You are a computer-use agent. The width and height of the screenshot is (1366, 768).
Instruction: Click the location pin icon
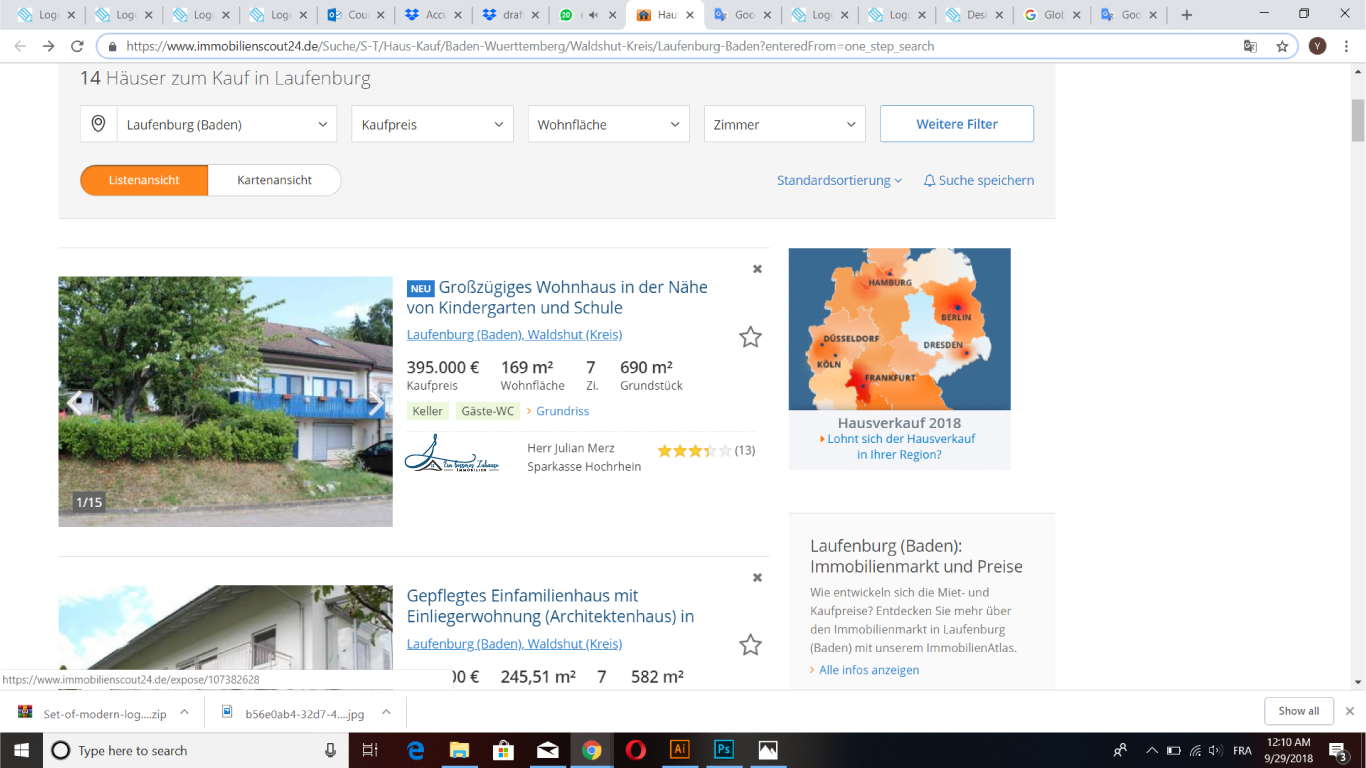pos(98,124)
